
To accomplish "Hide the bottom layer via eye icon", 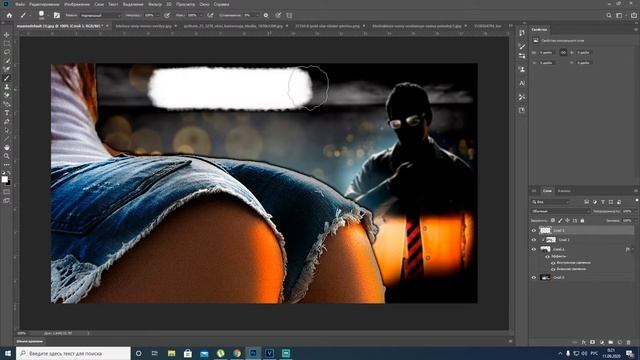I will tap(533, 277).
